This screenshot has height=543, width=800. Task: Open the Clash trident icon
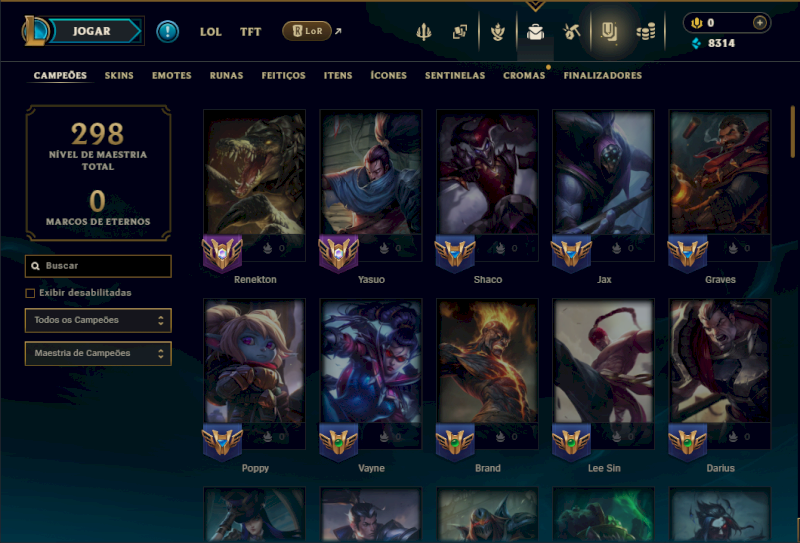pyautogui.click(x=423, y=32)
